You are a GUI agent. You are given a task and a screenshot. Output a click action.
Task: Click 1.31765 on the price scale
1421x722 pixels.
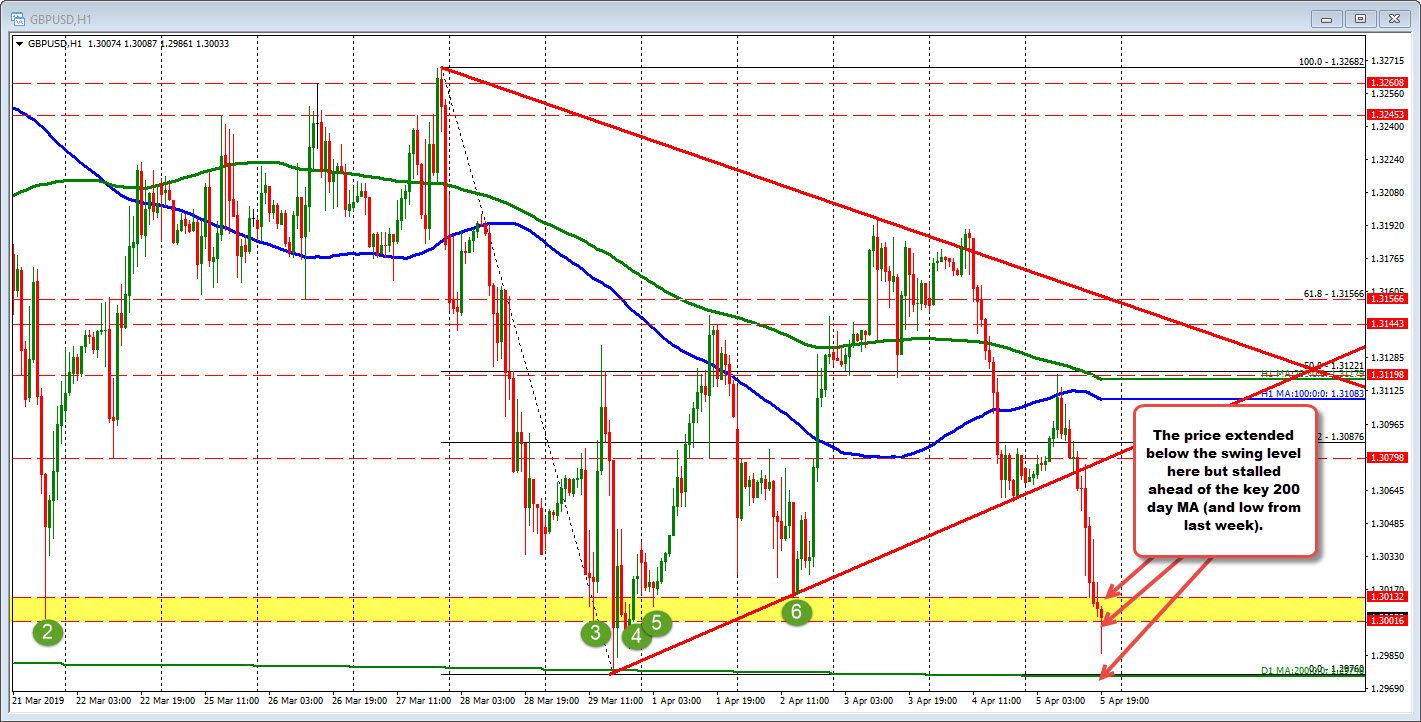1388,258
